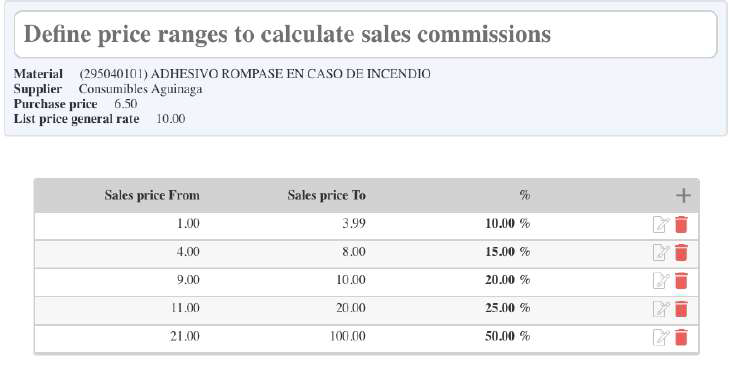This screenshot has height=365, width=729.
Task: Click the % column header
Action: [525, 195]
